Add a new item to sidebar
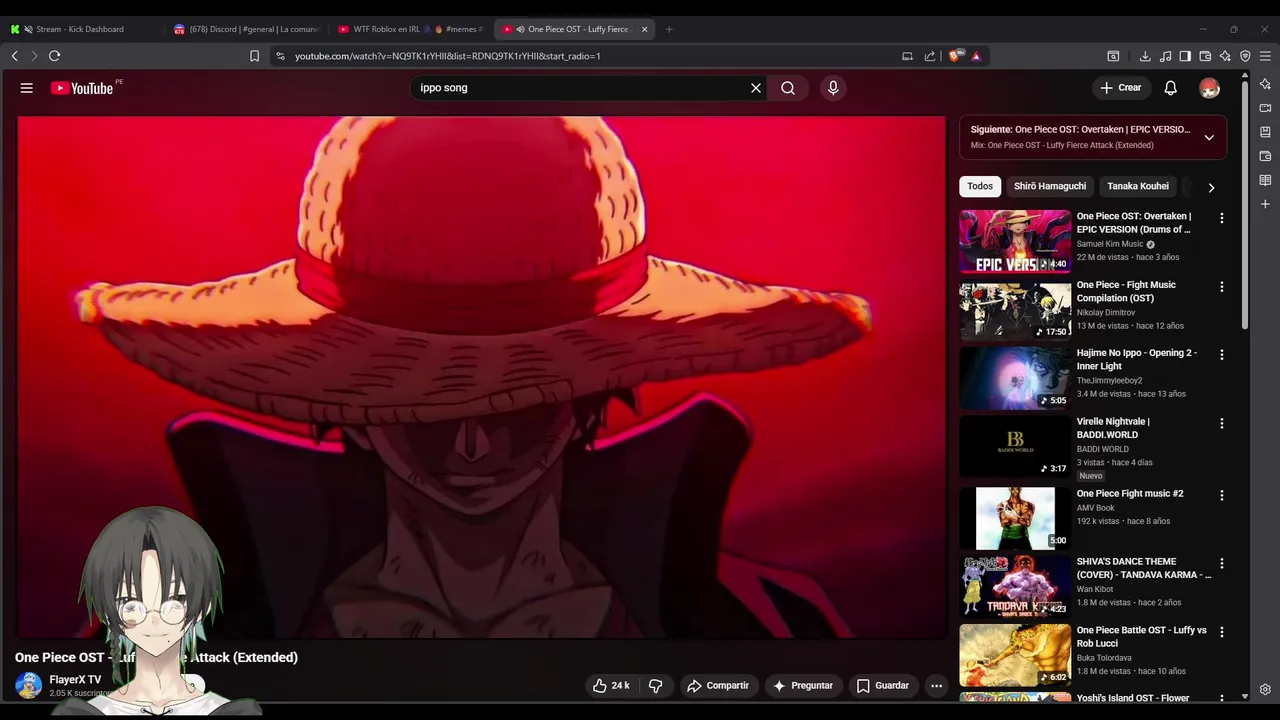1280x720 pixels. pos(1265,204)
